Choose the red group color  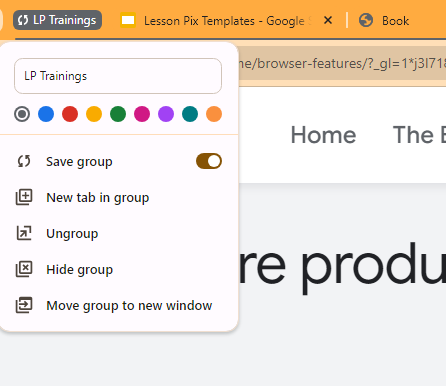pyautogui.click(x=70, y=114)
